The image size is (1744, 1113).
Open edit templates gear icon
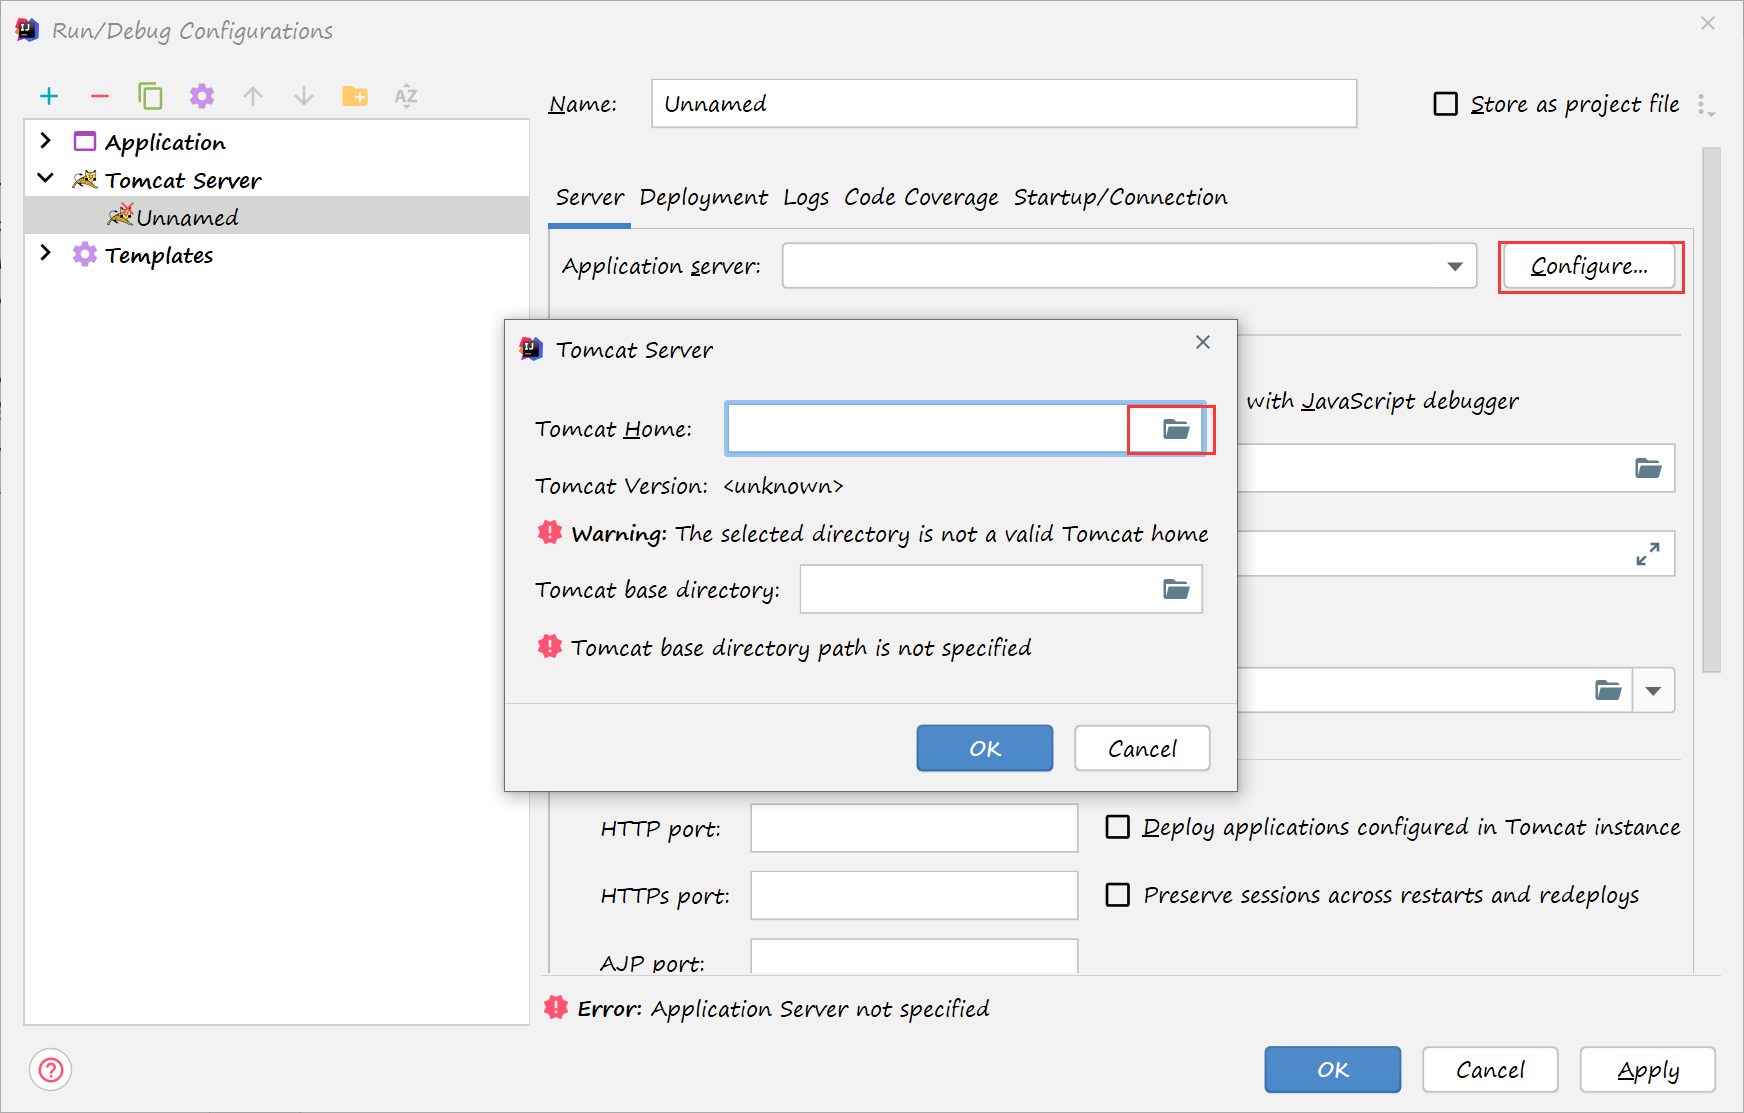[202, 96]
